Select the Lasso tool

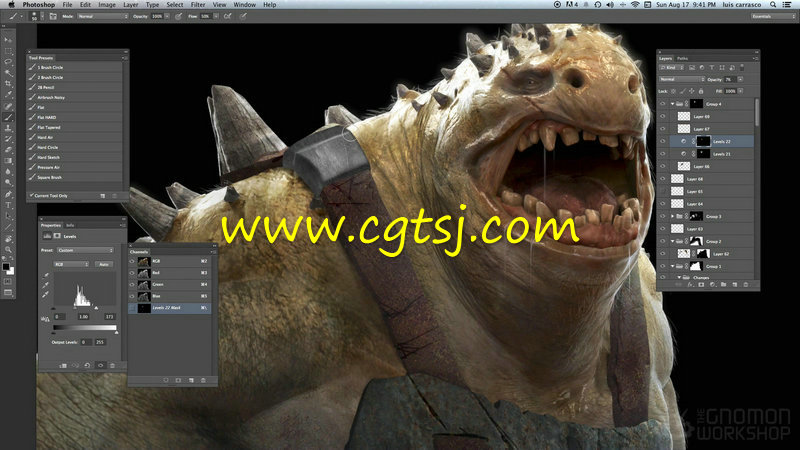[8, 62]
